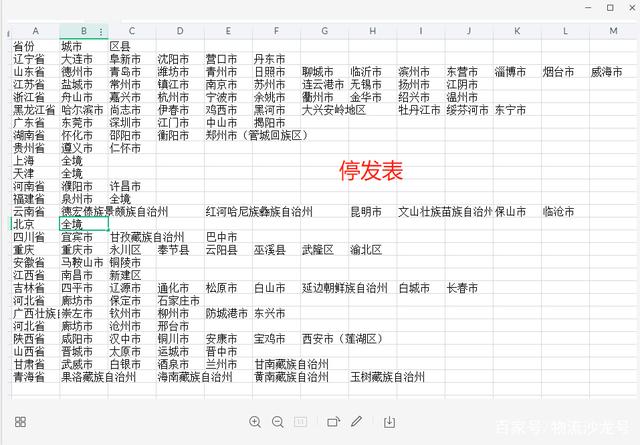The width and height of the screenshot is (640, 445).
Task: Select the 红河哈尼族彝族自治州 cell
Action: tap(259, 211)
